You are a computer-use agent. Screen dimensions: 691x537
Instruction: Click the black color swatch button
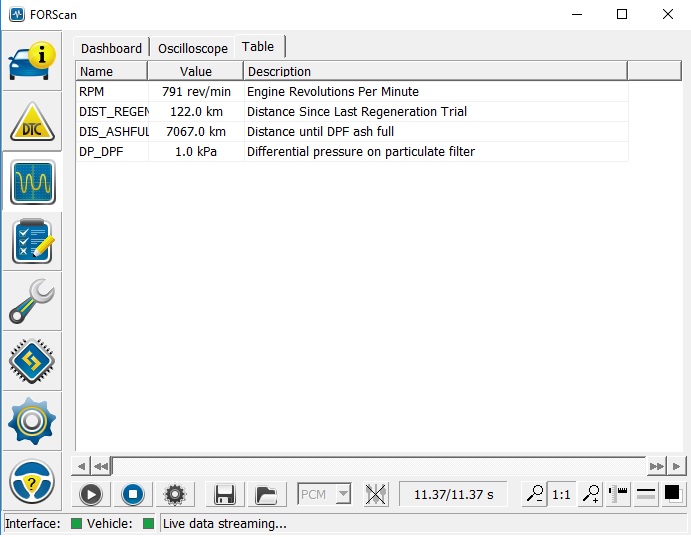(x=672, y=494)
